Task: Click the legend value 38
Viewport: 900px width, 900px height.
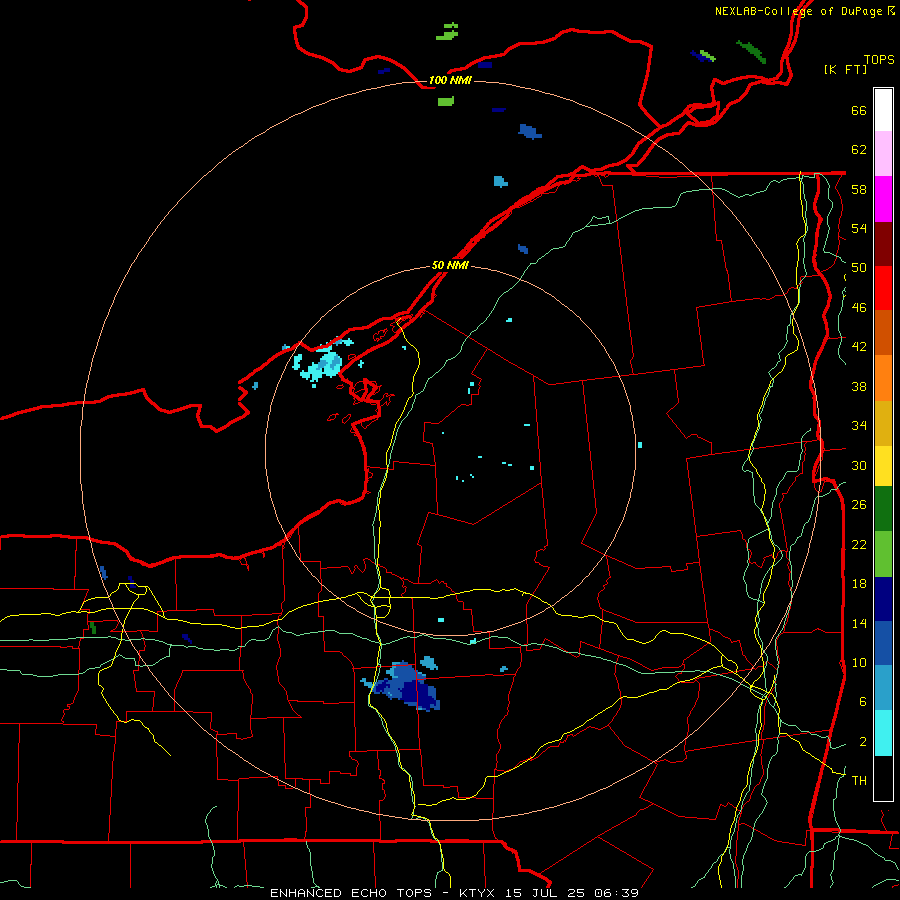Action: [x=859, y=386]
